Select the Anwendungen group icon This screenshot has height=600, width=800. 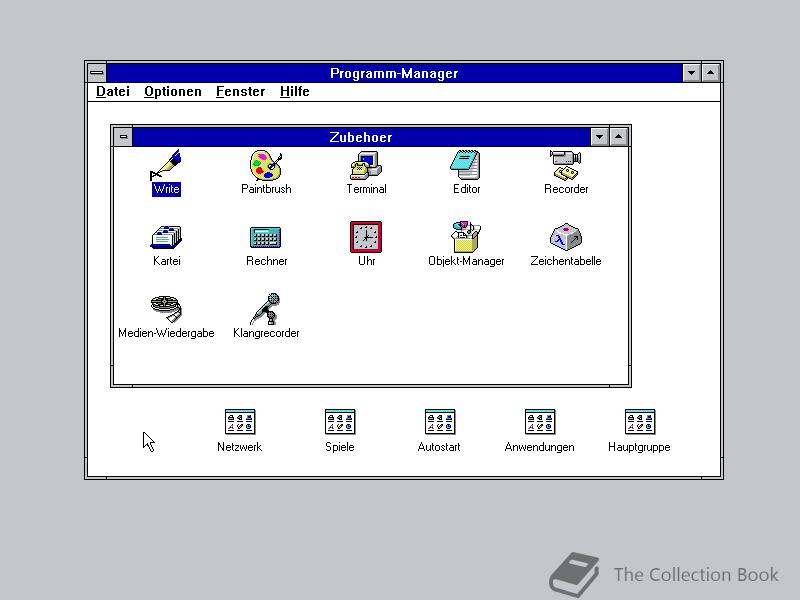[540, 422]
